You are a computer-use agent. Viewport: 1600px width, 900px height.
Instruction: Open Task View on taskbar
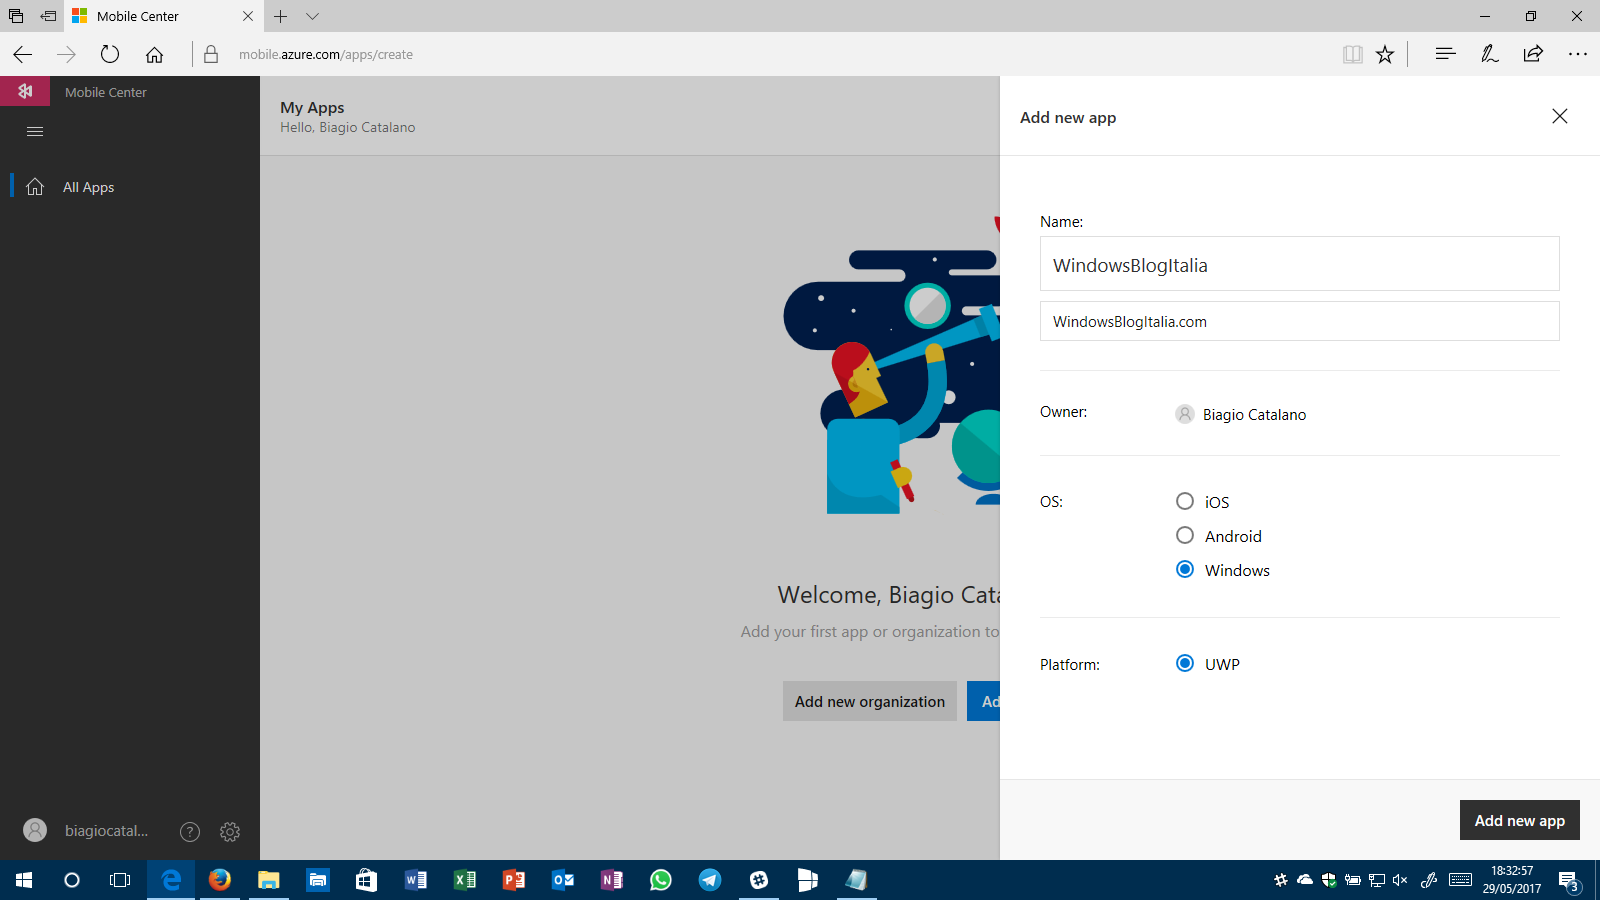point(120,880)
